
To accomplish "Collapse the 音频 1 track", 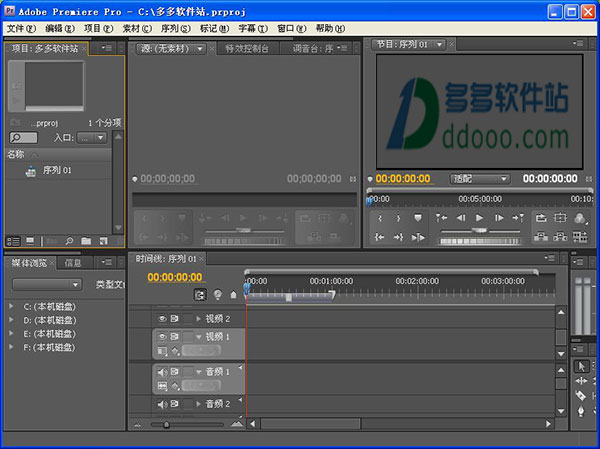I will [x=199, y=372].
